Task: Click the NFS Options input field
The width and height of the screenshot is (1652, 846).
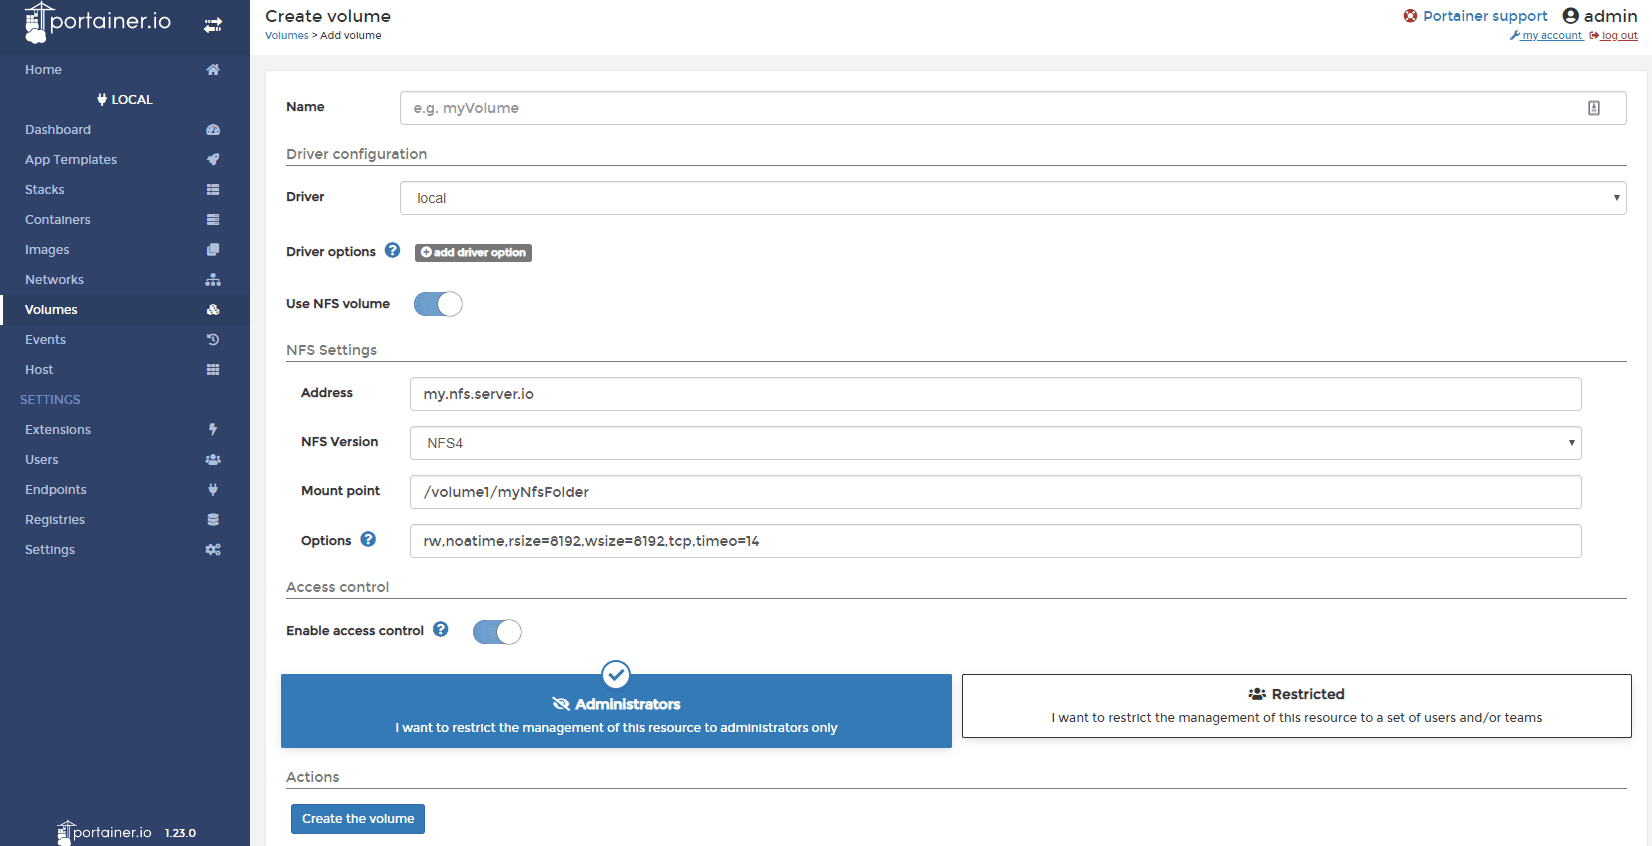Action: (995, 541)
